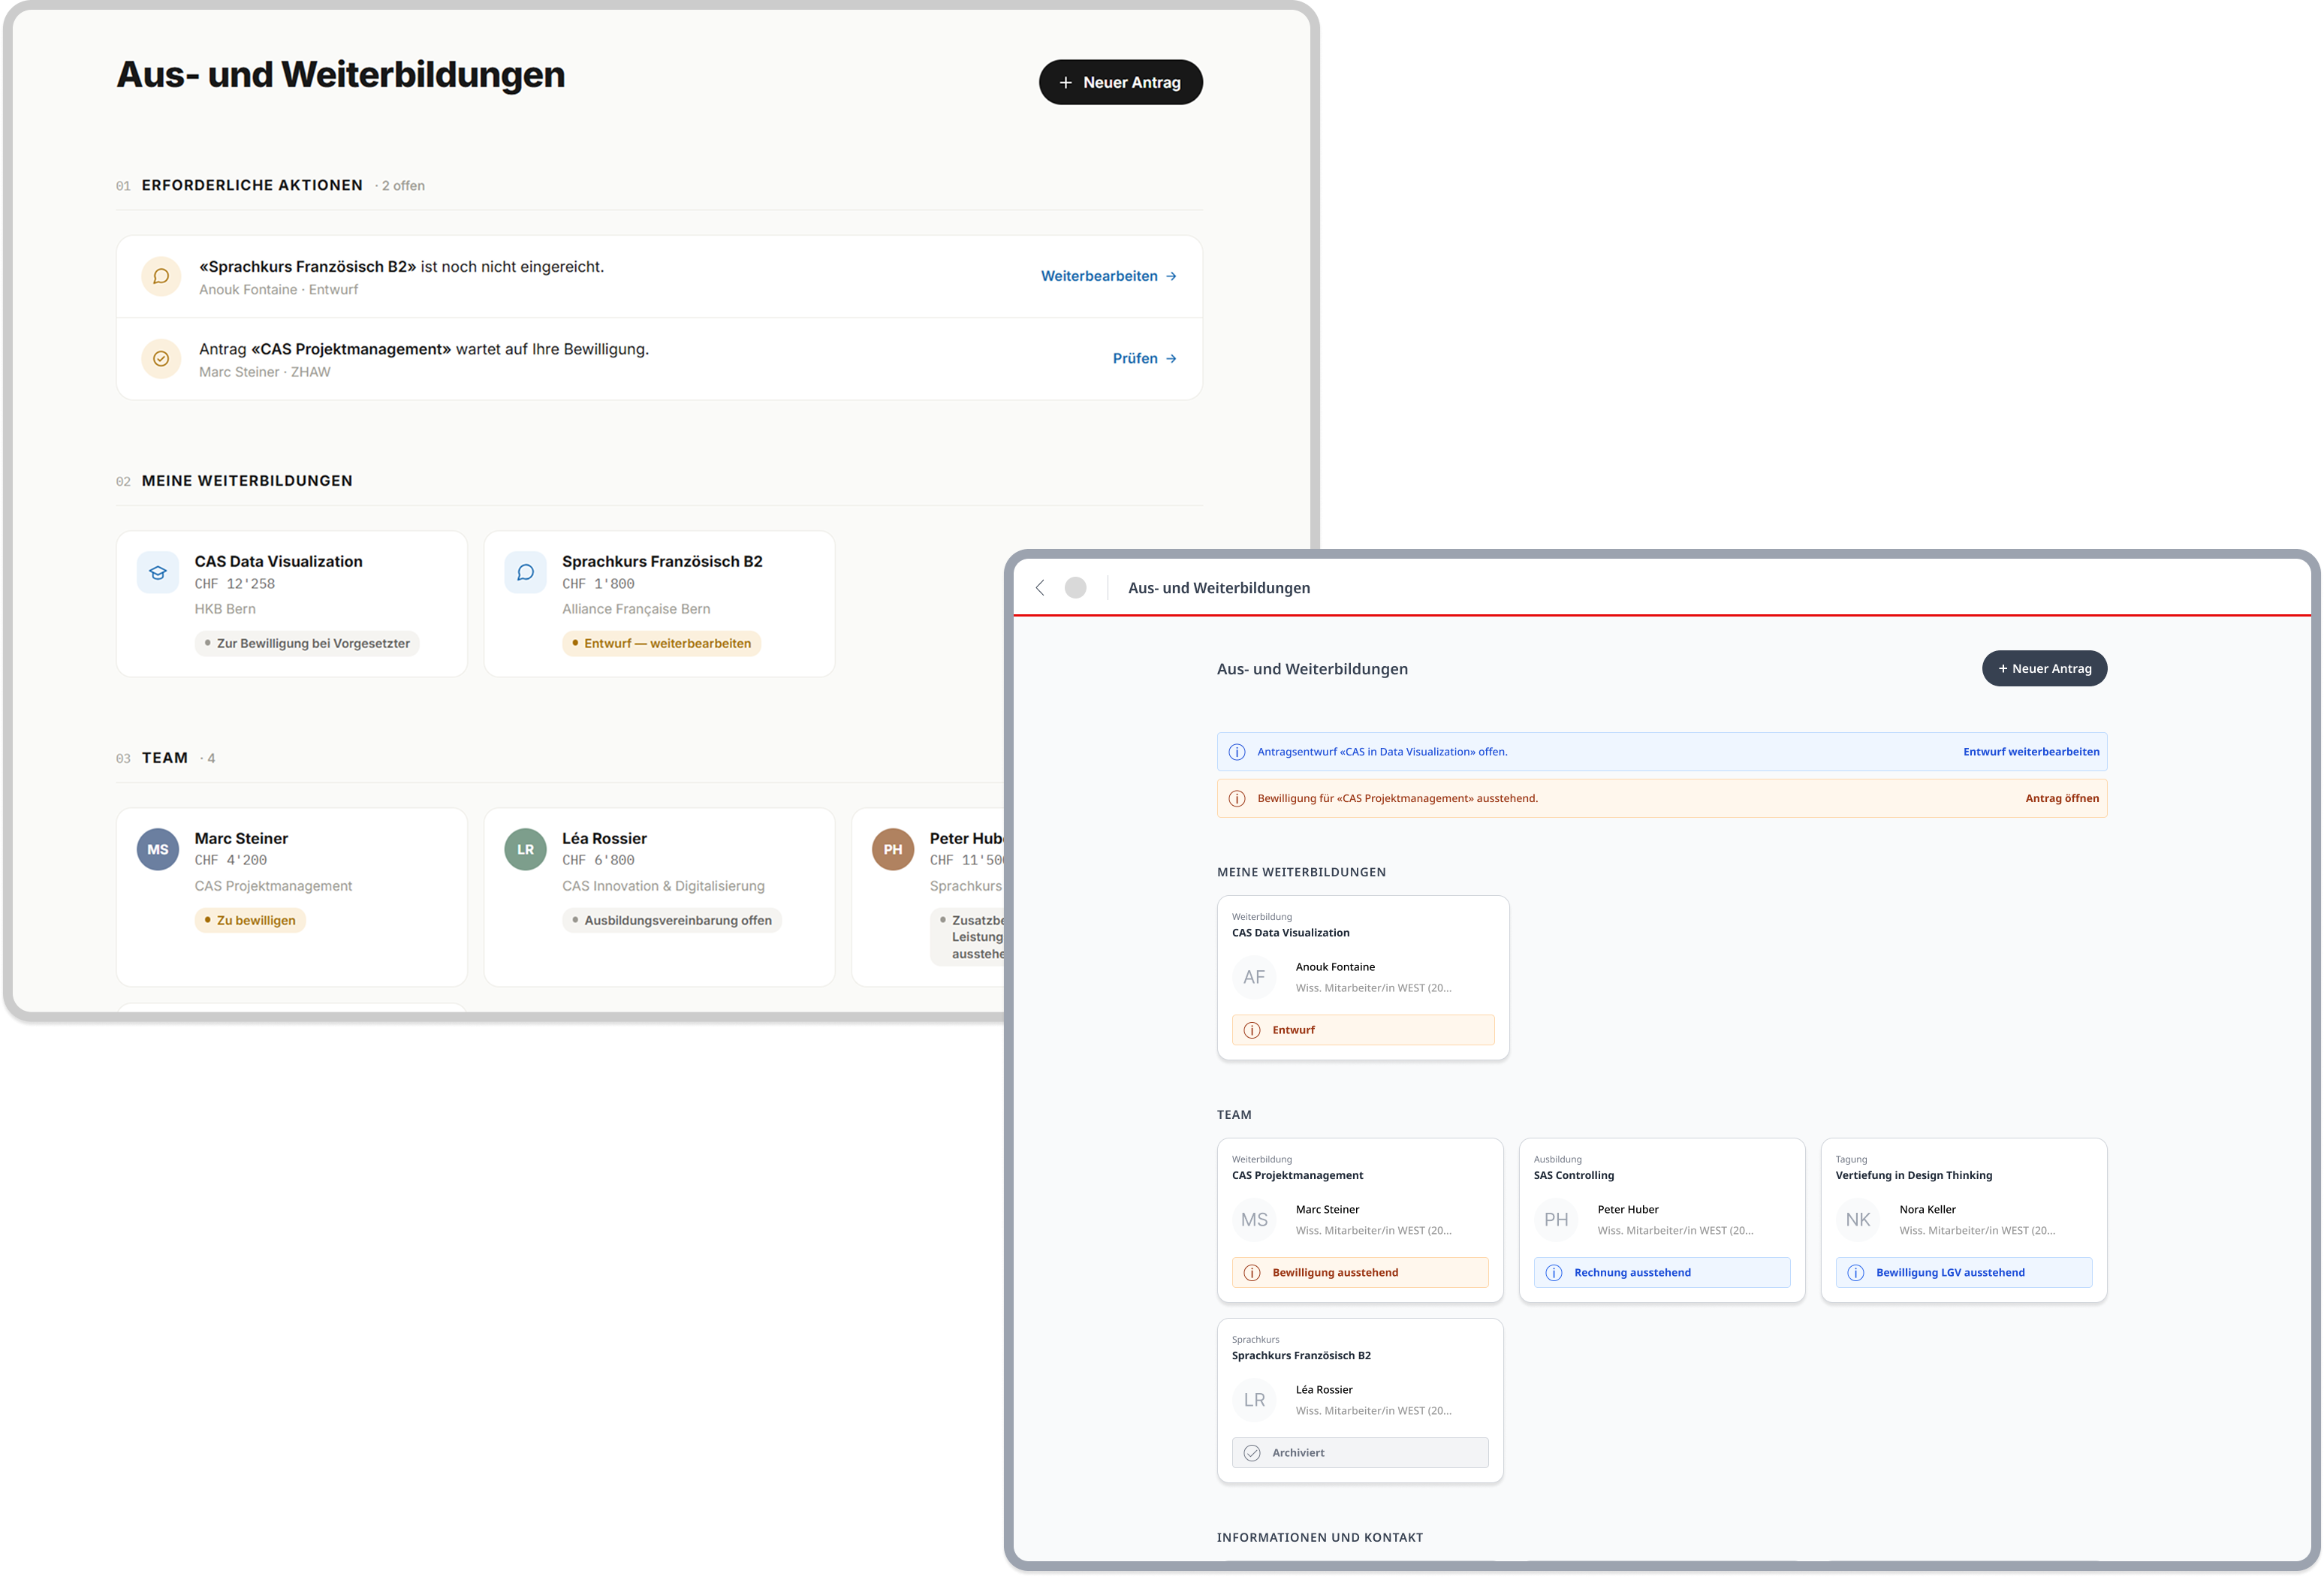Click the NK avatar on Nora Keller card
2324x1577 pixels.
tap(1858, 1220)
